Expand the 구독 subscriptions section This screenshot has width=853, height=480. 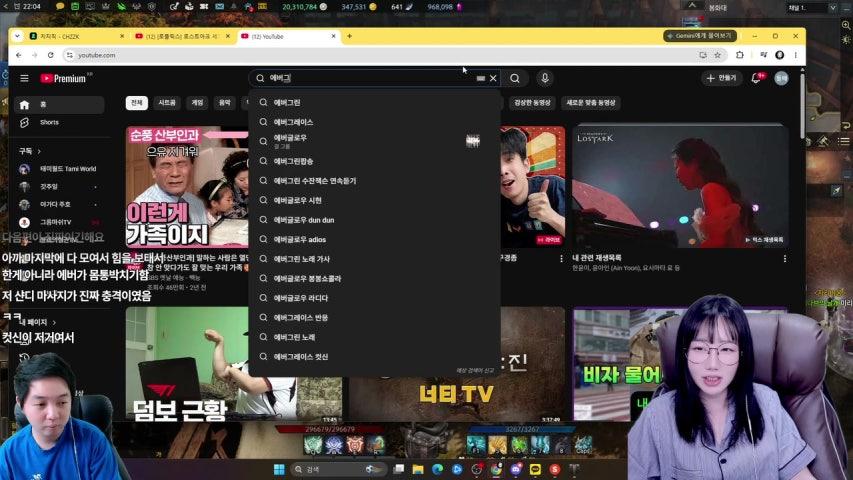[30, 151]
